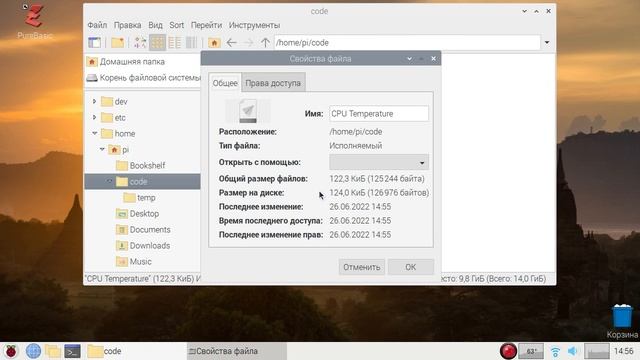
Task: Switch to compact list view mode
Action: pos(174,42)
